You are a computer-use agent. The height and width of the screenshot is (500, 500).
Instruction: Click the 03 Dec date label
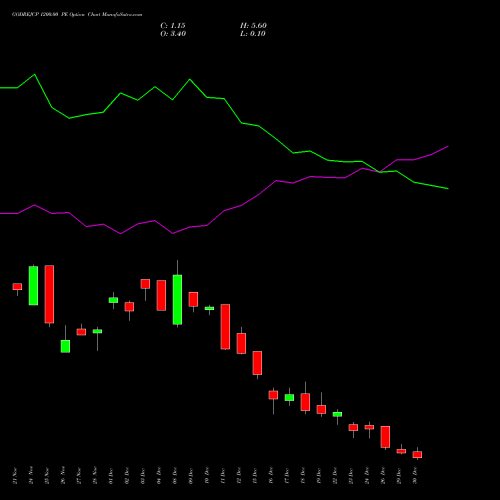pos(143,476)
